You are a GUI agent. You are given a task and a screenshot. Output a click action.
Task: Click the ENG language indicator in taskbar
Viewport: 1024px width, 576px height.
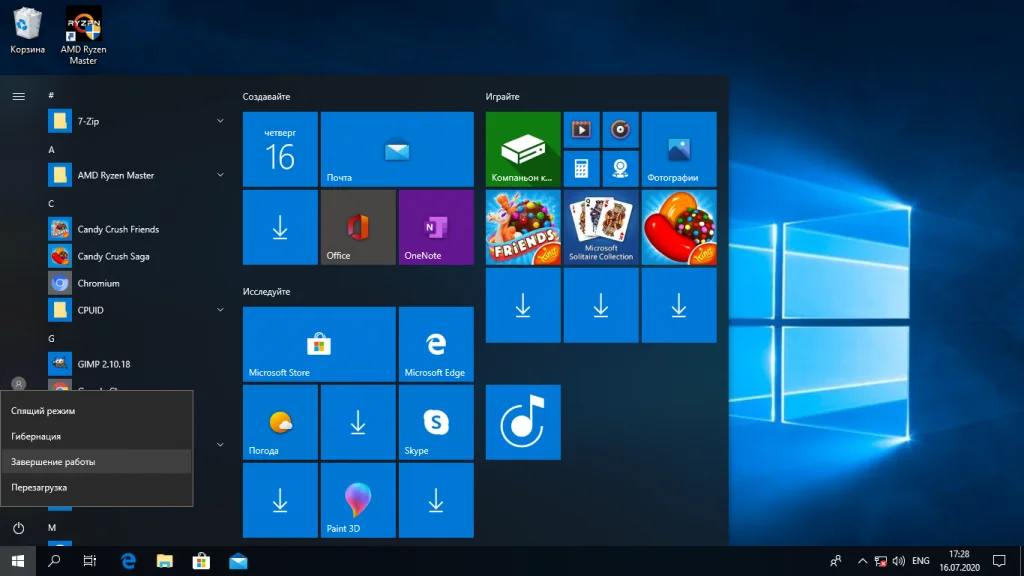pyautogui.click(x=921, y=561)
